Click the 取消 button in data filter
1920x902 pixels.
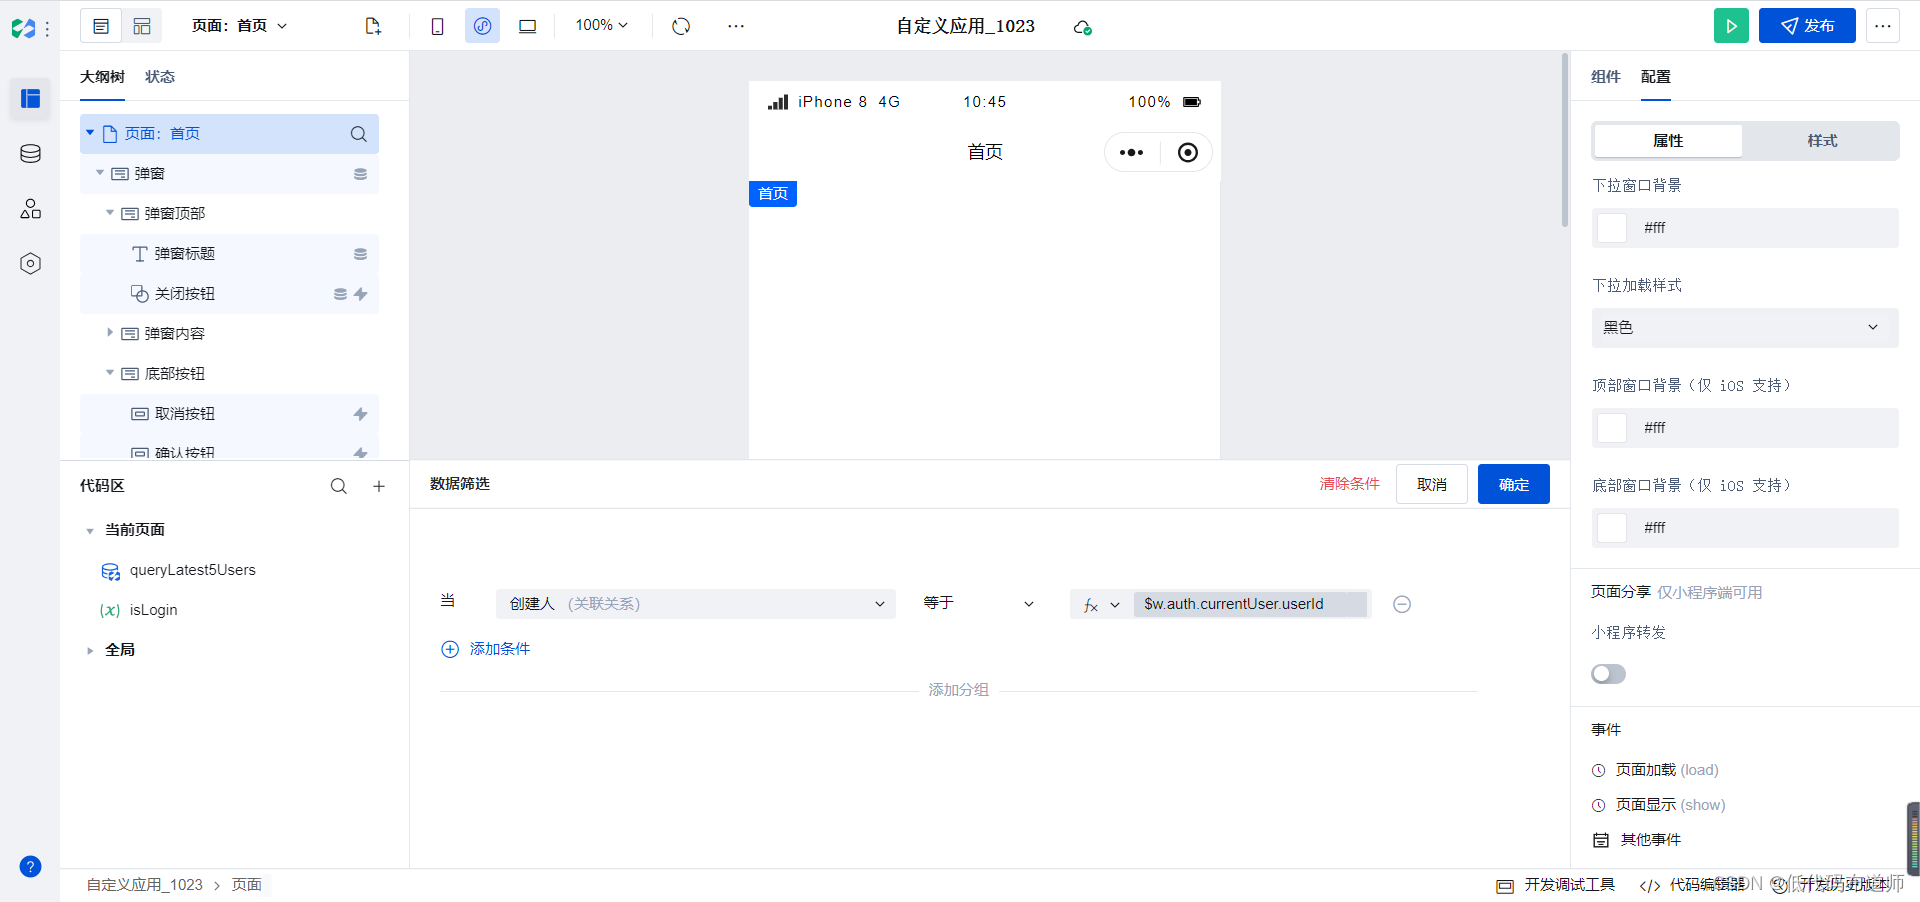(x=1432, y=484)
